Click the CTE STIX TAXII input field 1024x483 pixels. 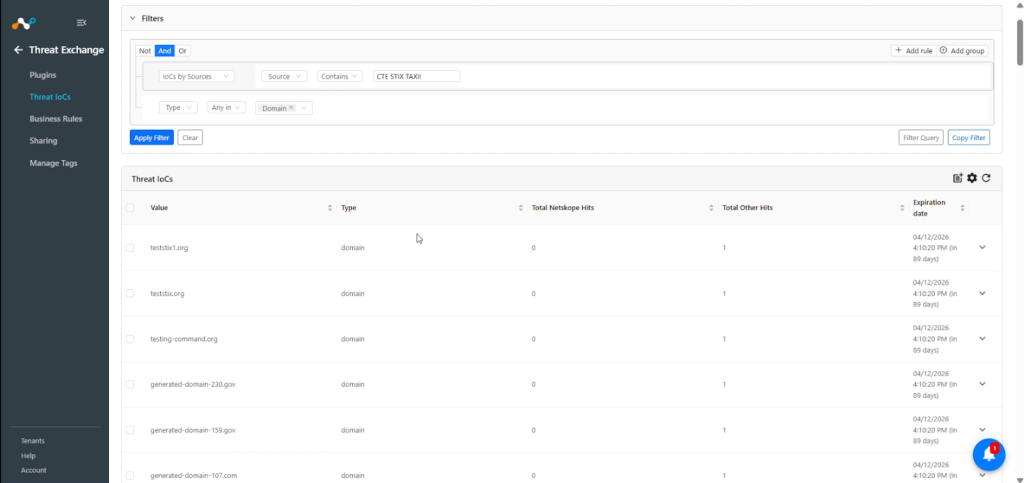(x=416, y=76)
